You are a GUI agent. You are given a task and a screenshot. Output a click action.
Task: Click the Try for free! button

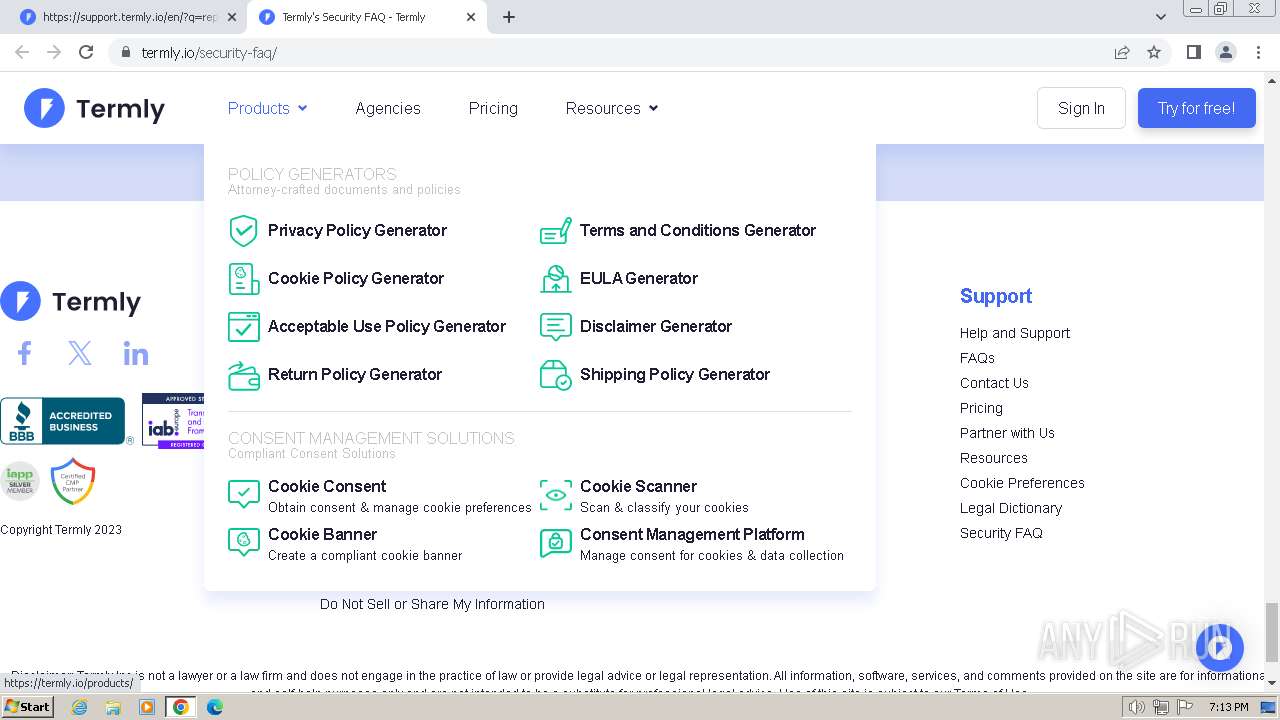click(x=1196, y=108)
